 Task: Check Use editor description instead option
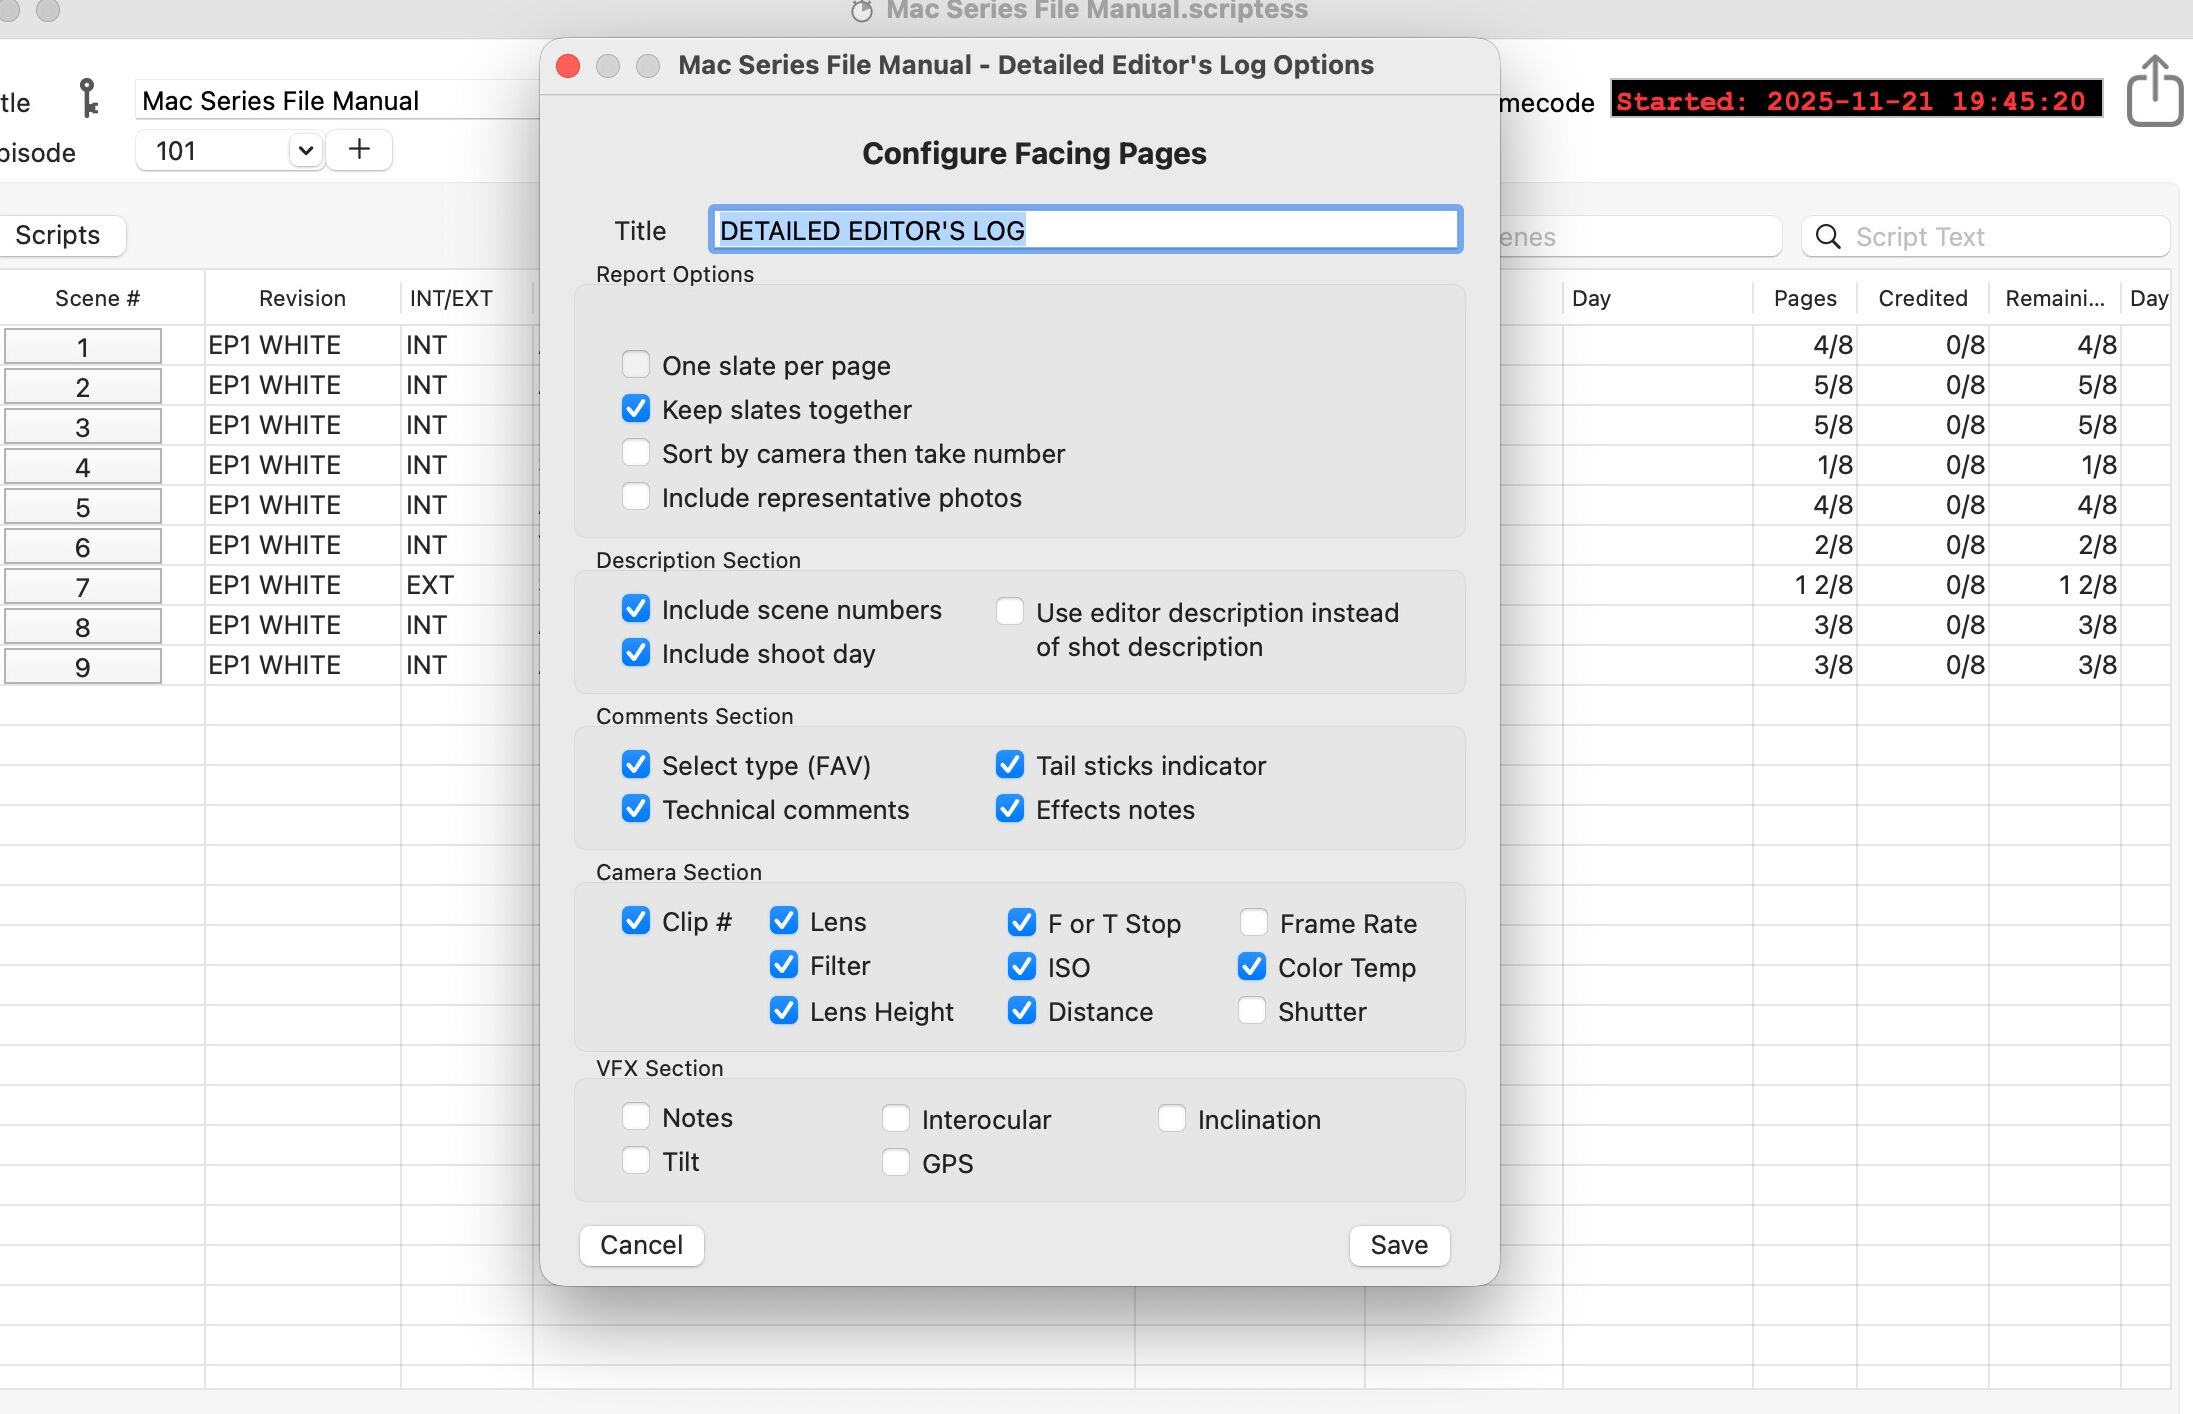pyautogui.click(x=1010, y=612)
